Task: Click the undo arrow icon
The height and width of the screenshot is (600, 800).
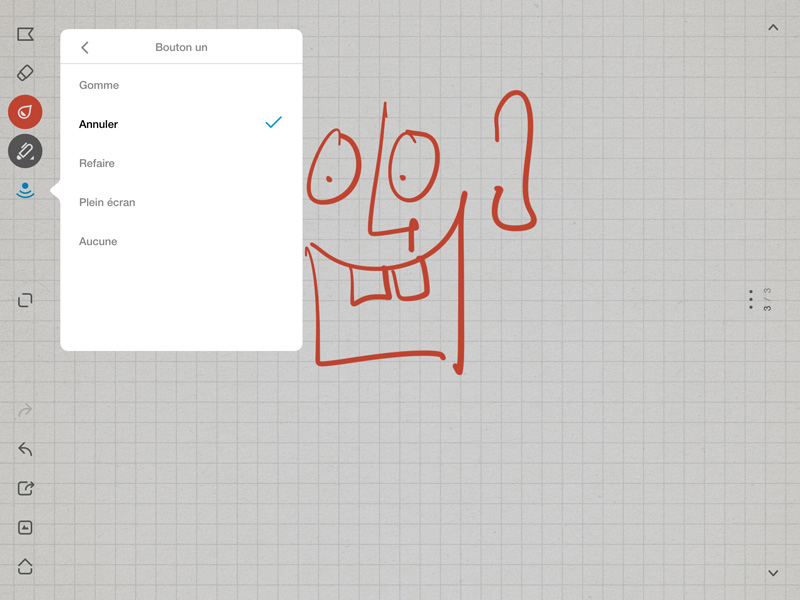Action: tap(25, 449)
